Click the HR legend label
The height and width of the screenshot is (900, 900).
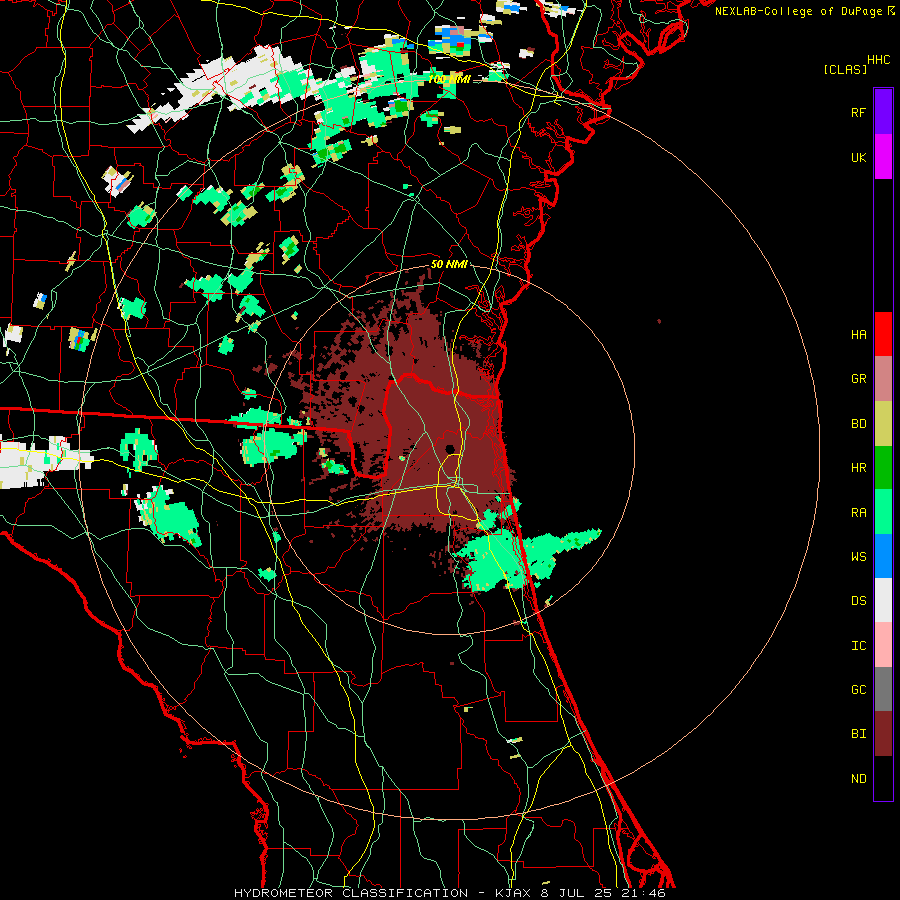point(859,468)
